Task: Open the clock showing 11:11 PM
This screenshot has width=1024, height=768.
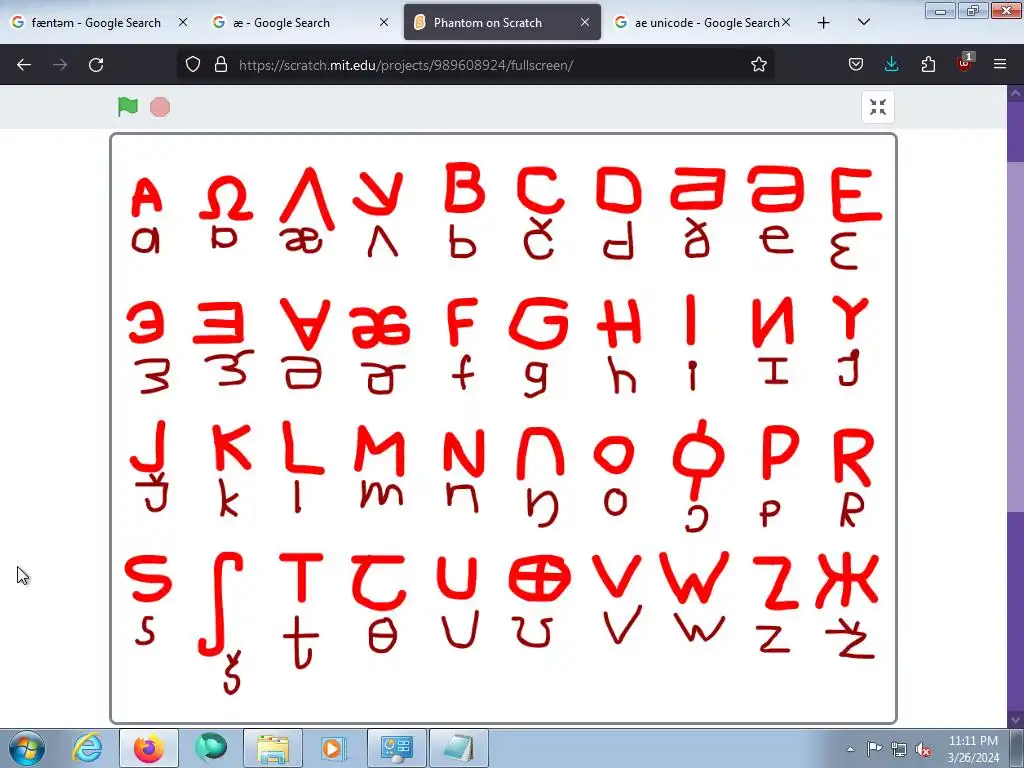Action: point(973,748)
